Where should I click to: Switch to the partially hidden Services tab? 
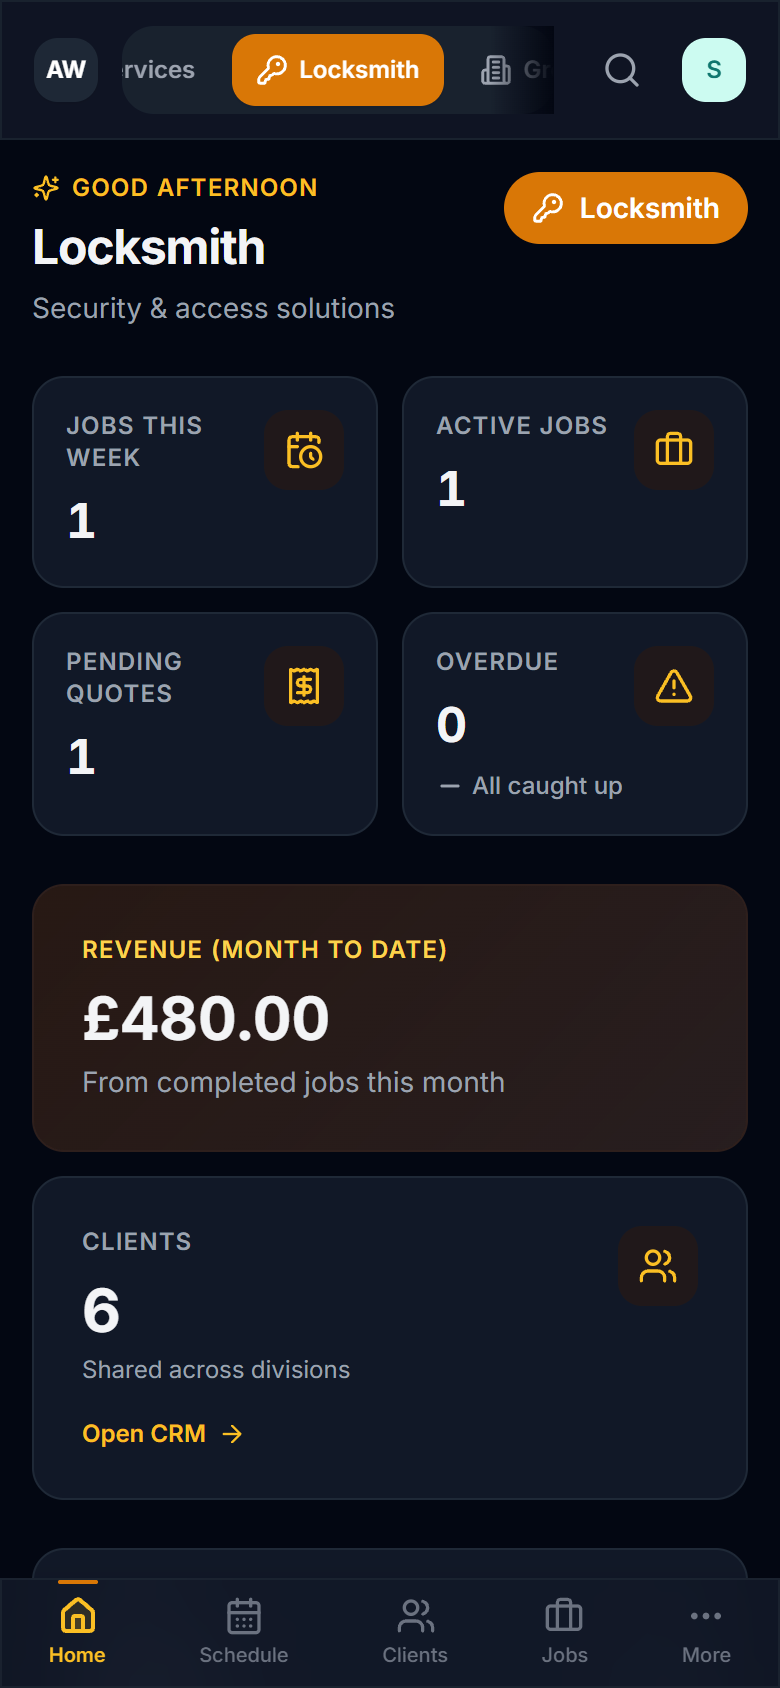(160, 70)
